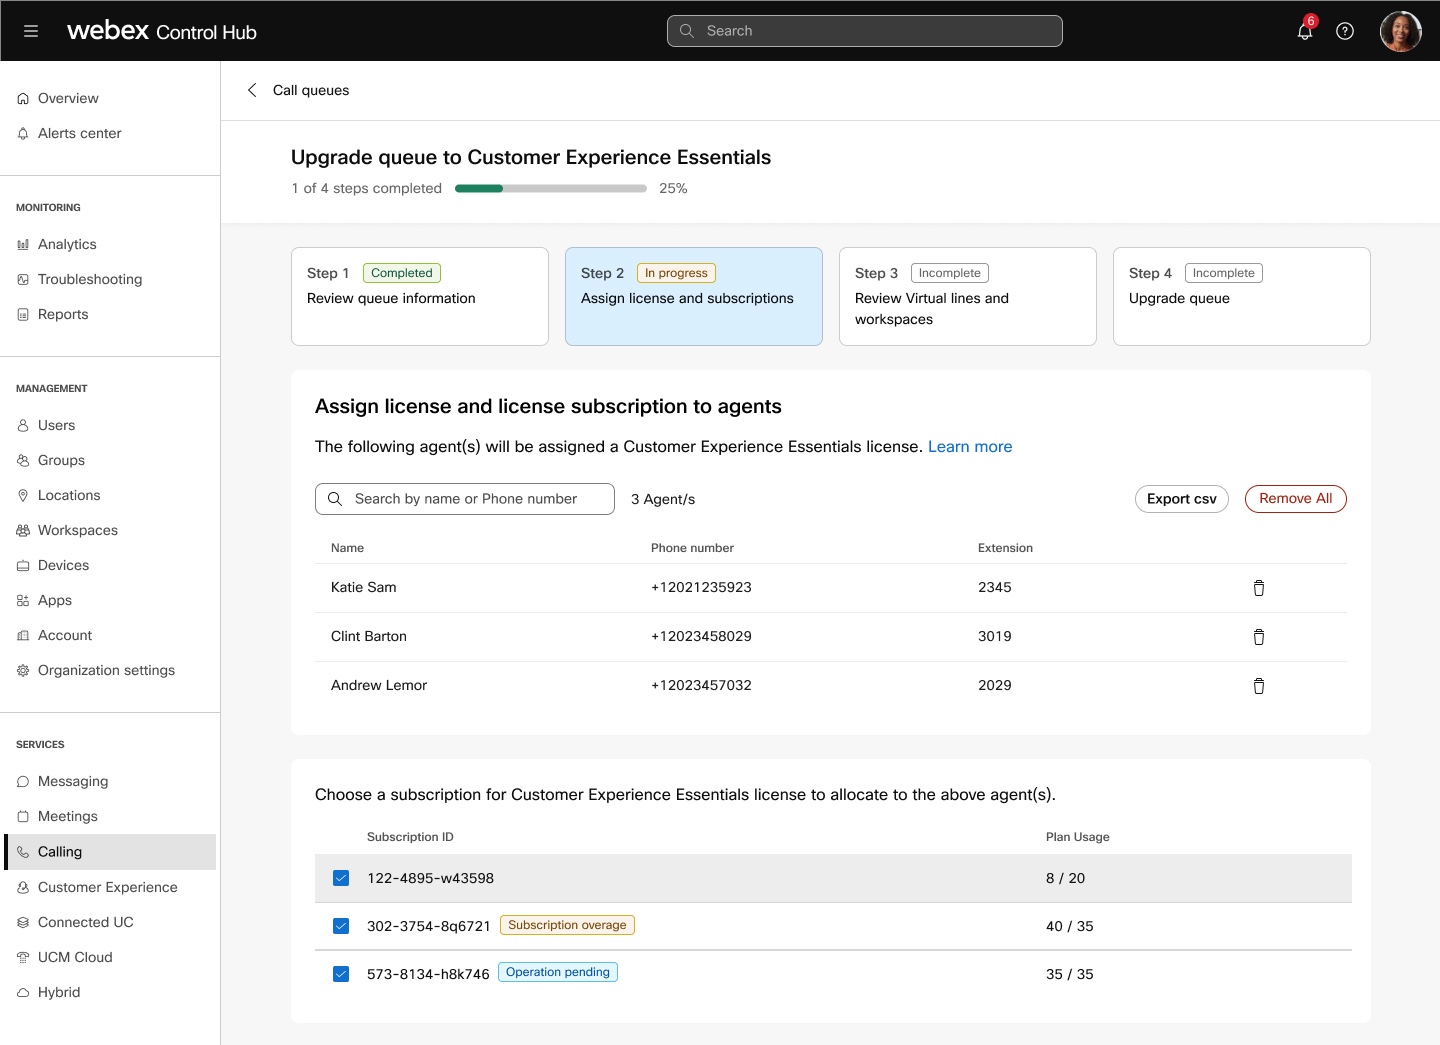
Task: Click the Overview home icon
Action: (x=23, y=99)
